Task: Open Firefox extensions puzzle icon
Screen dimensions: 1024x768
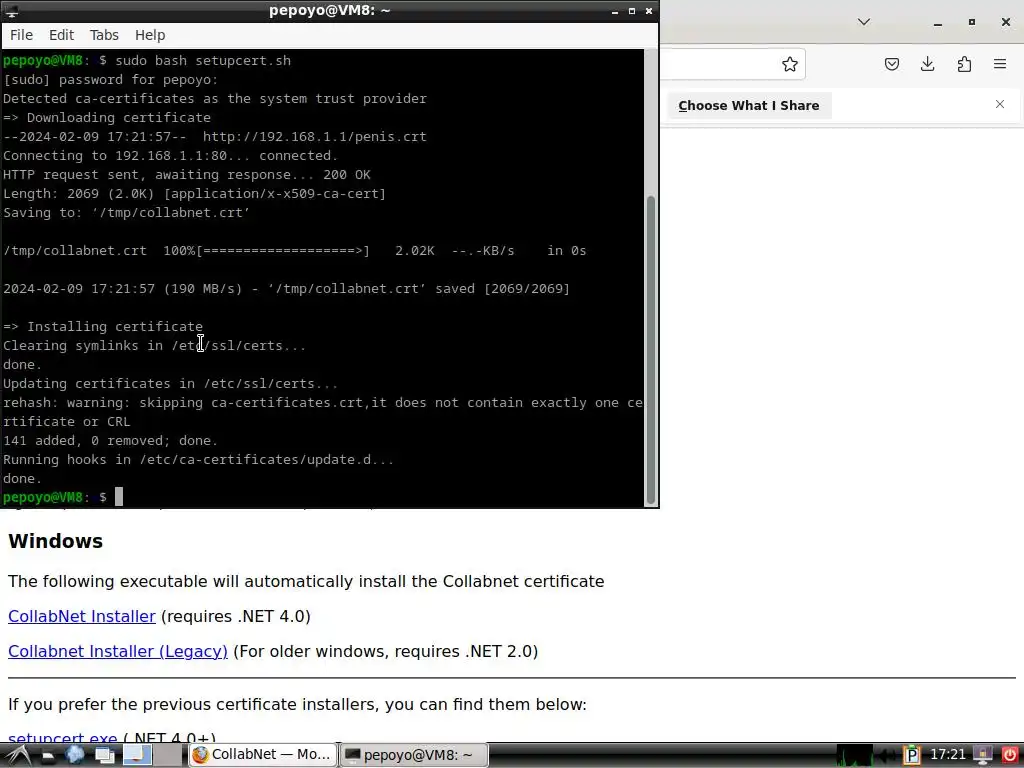Action: pos(964,64)
